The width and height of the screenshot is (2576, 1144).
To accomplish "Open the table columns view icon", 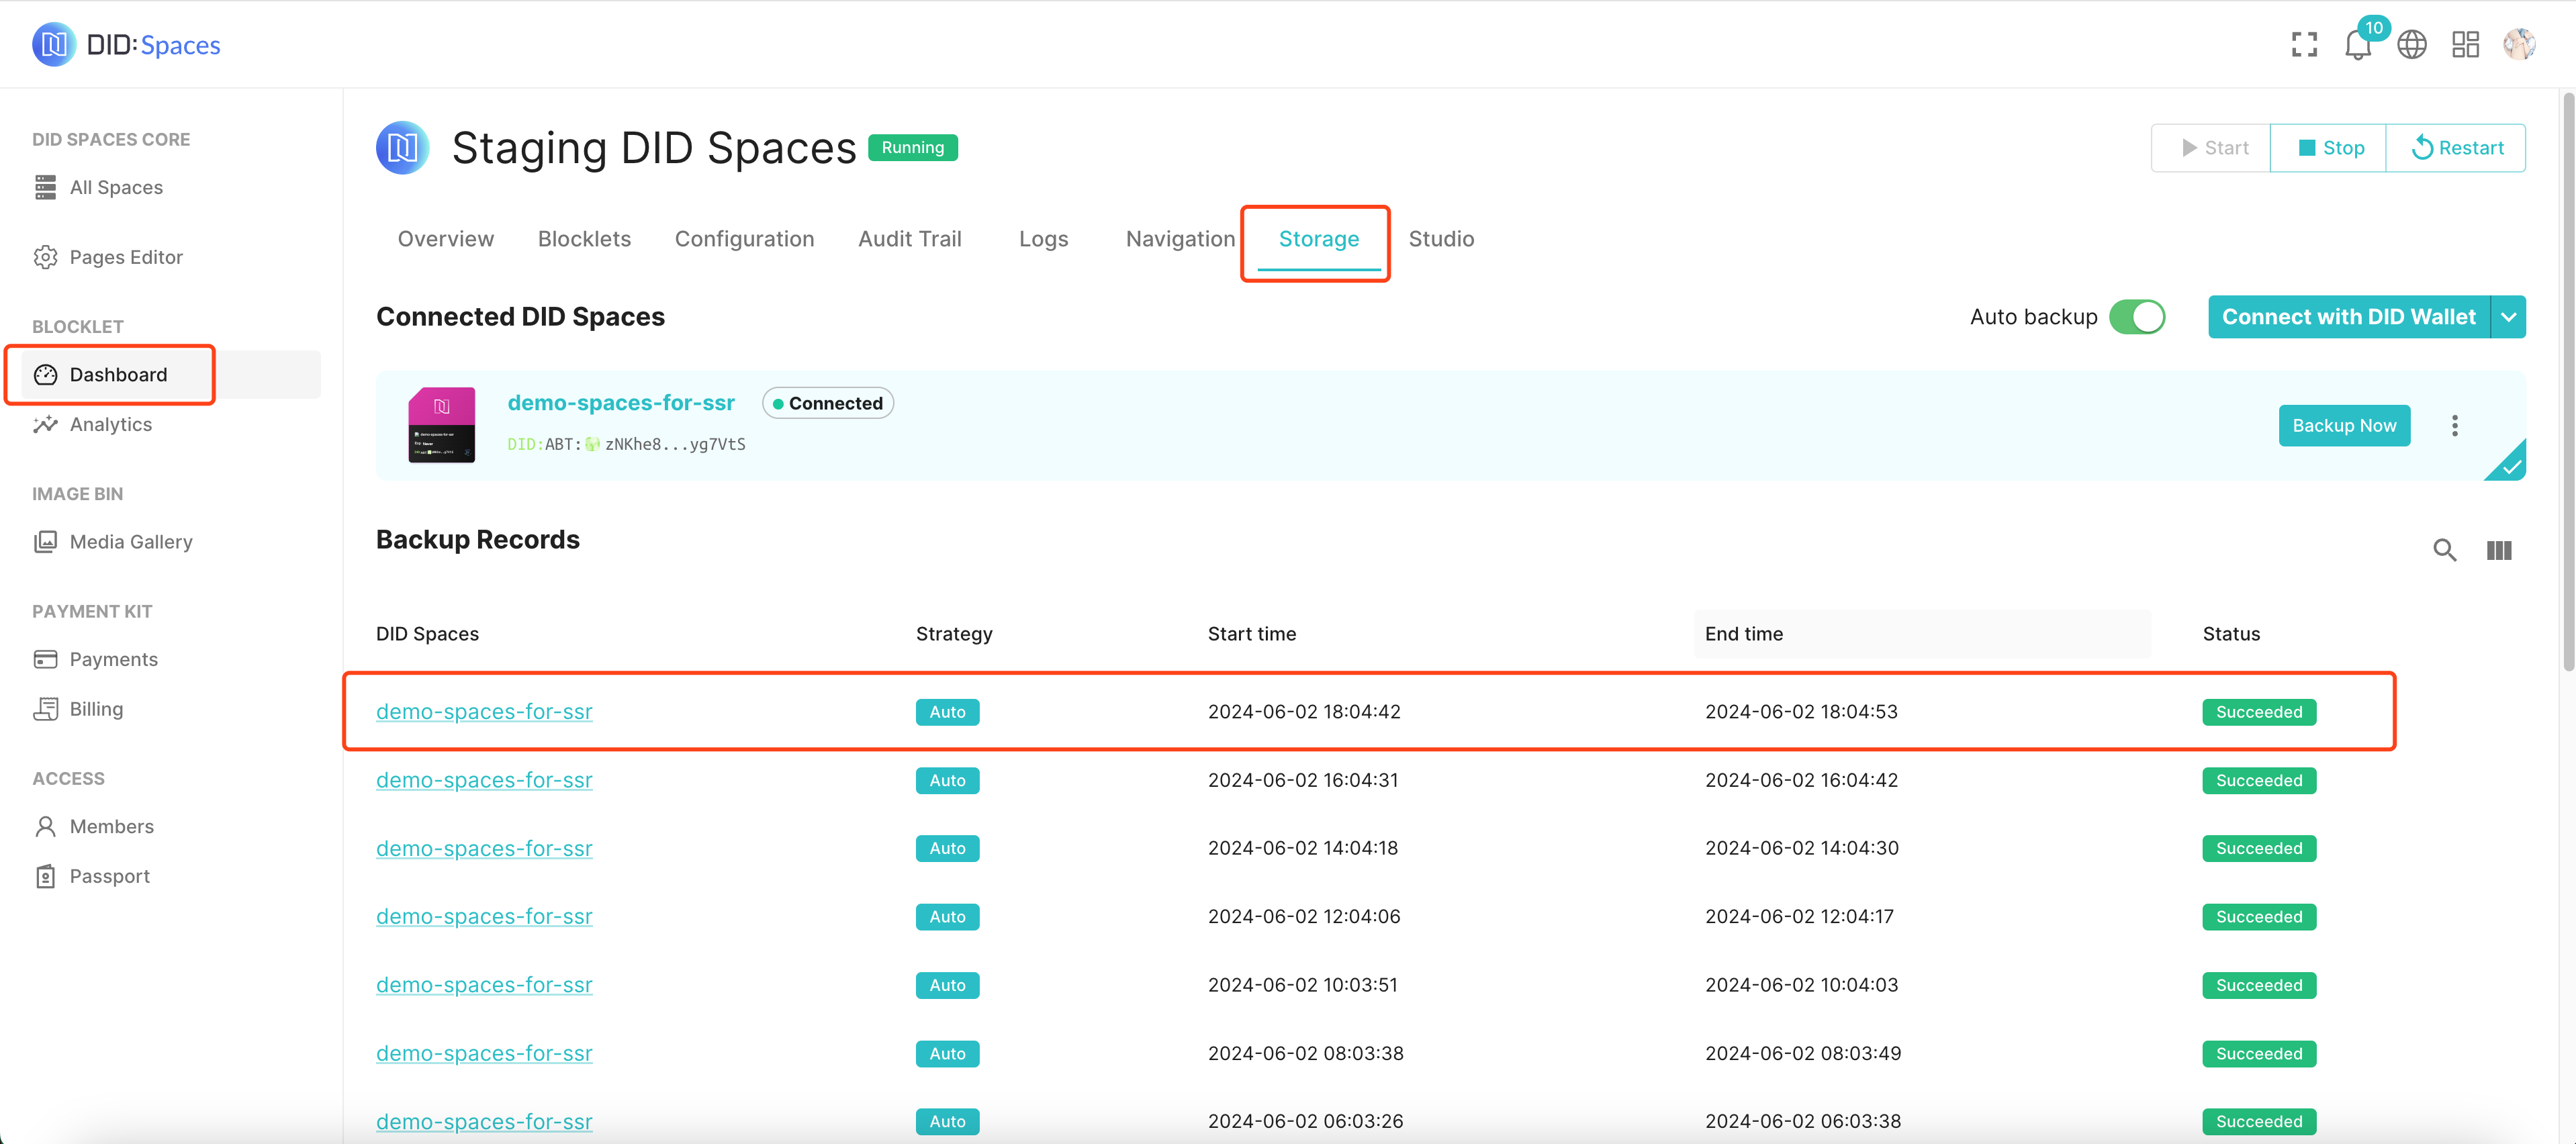I will 2498,550.
